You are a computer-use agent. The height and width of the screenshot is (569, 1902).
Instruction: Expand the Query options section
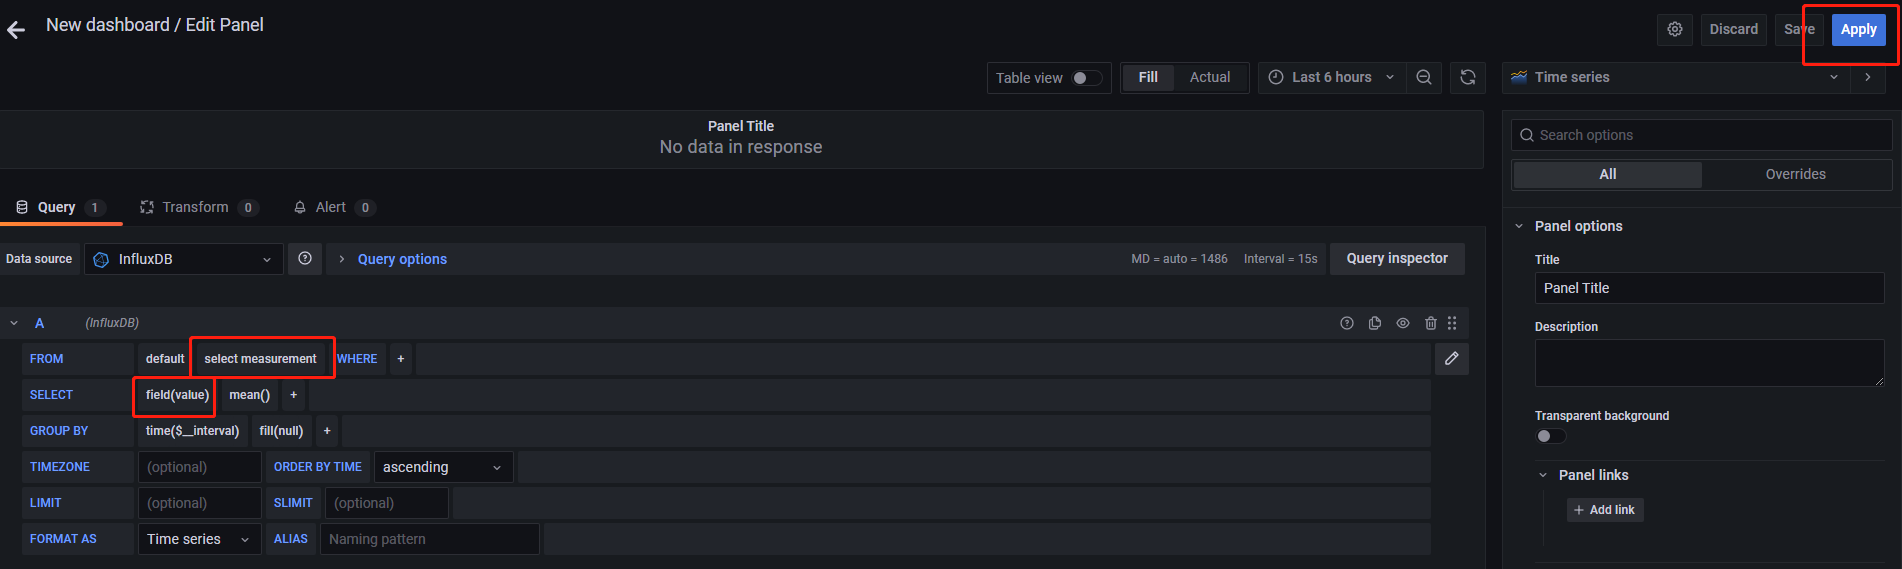401,259
